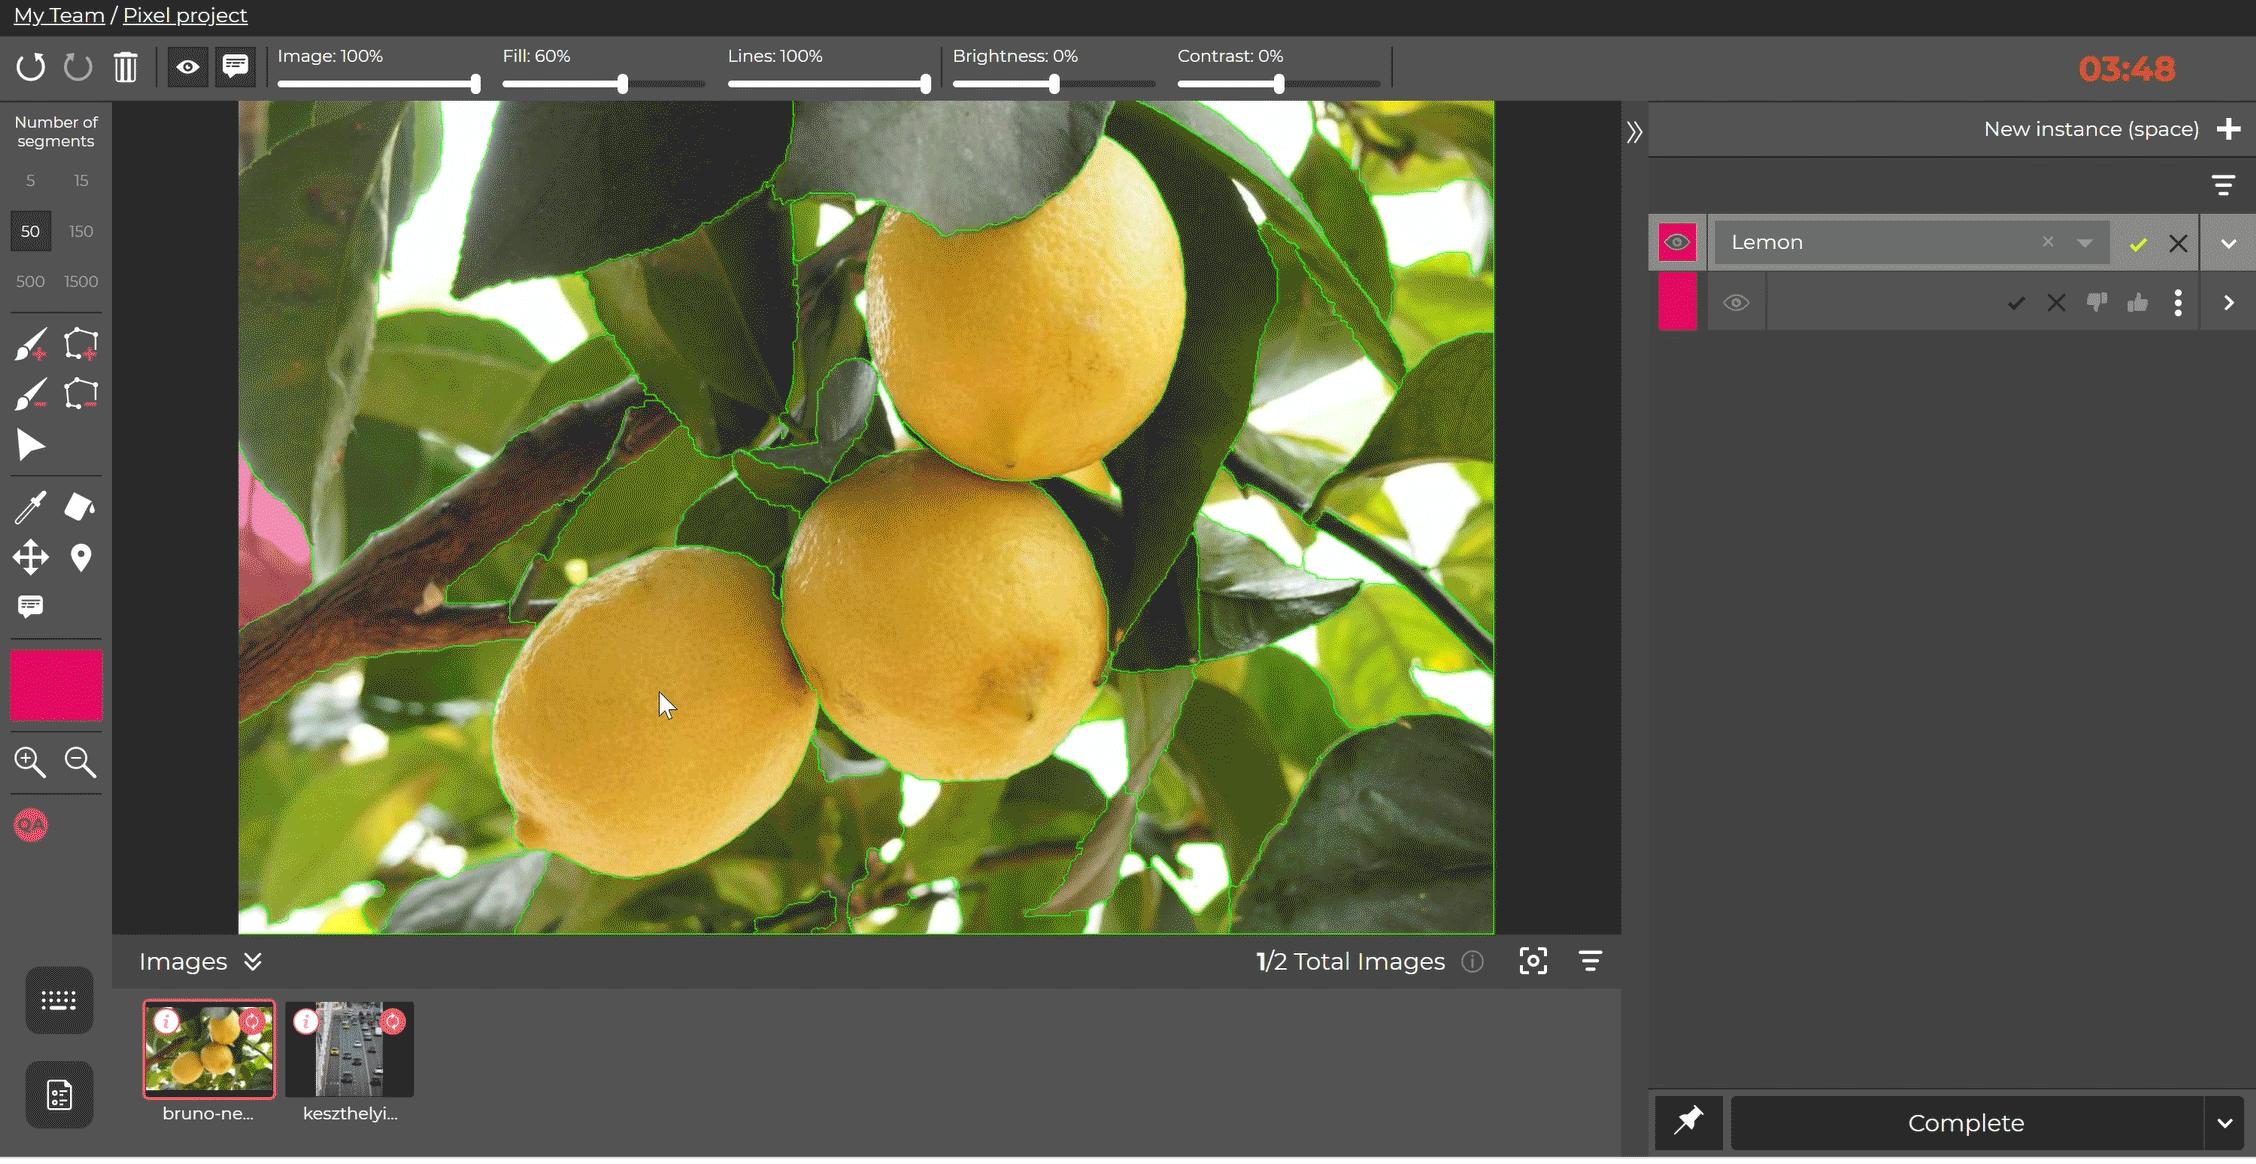Select the bucket fill tool
This screenshot has height=1164, width=2256.
click(x=80, y=507)
